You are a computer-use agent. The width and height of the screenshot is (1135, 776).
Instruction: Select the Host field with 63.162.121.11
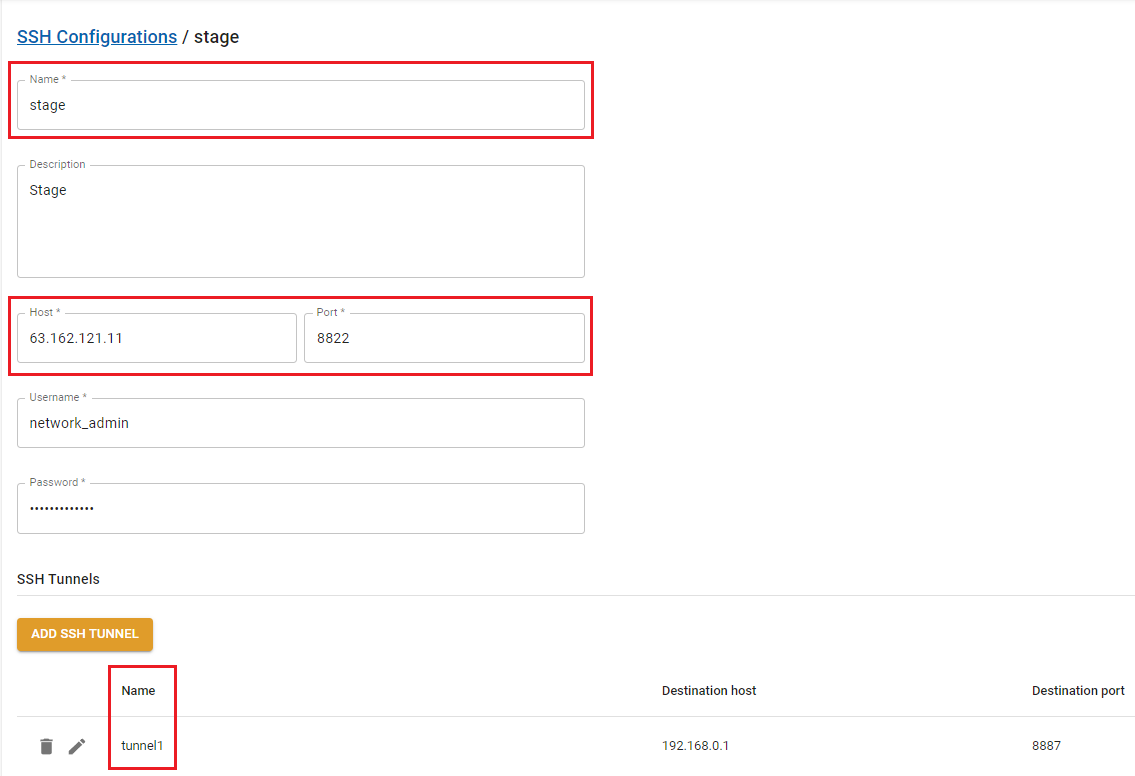pyautogui.click(x=157, y=338)
